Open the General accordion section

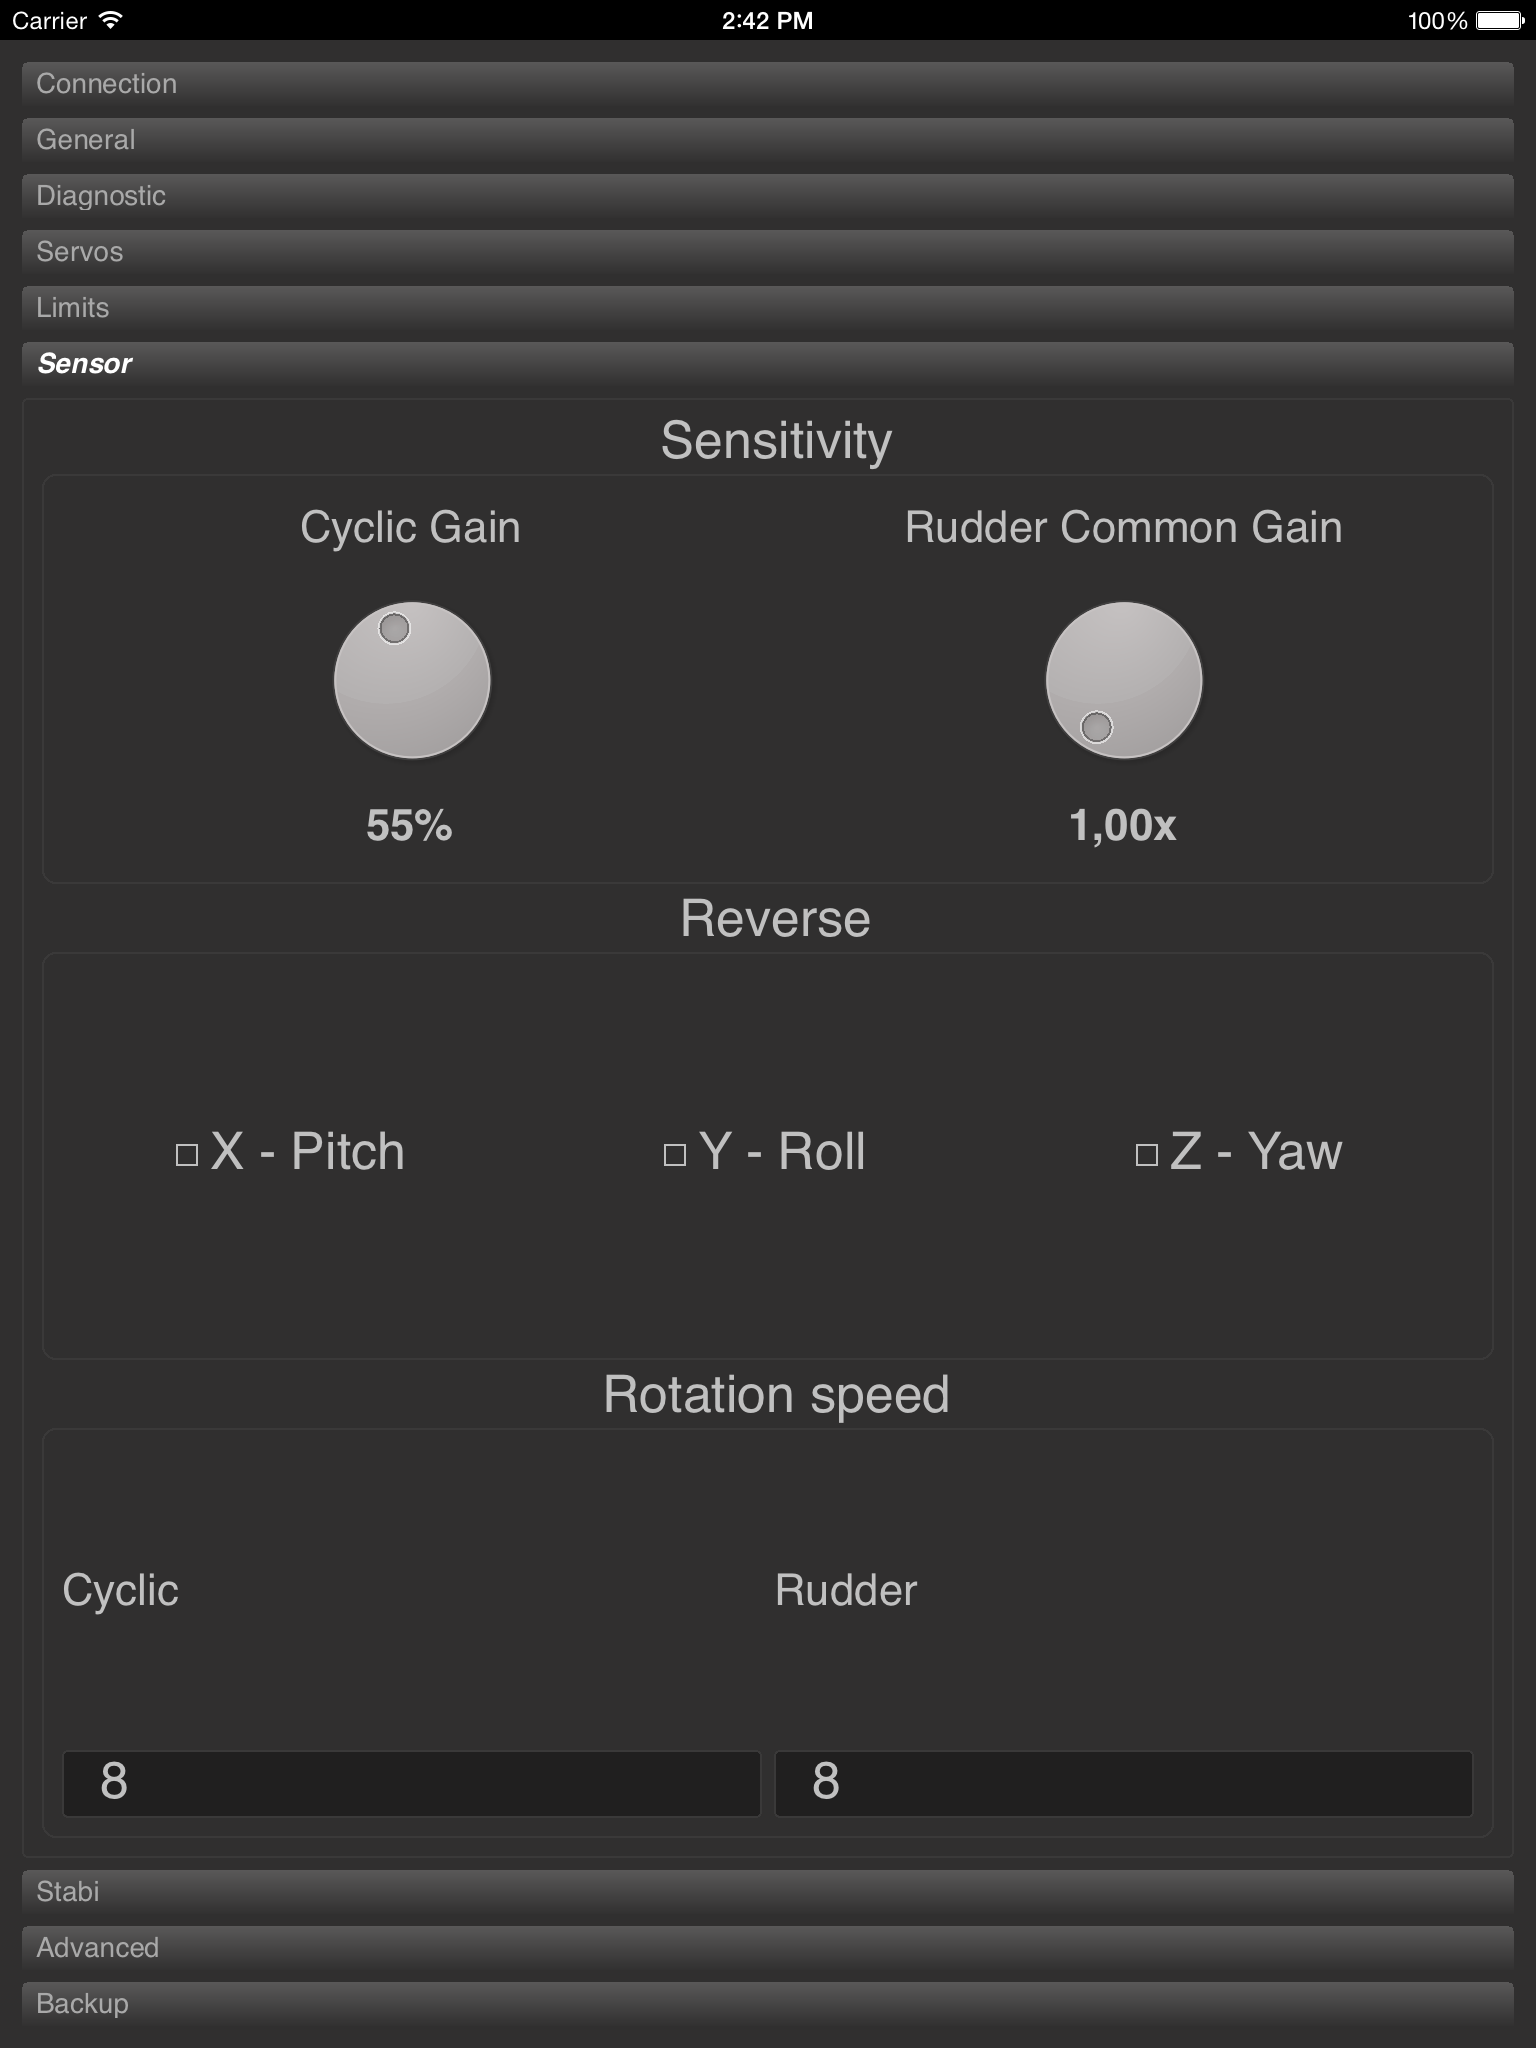point(767,140)
